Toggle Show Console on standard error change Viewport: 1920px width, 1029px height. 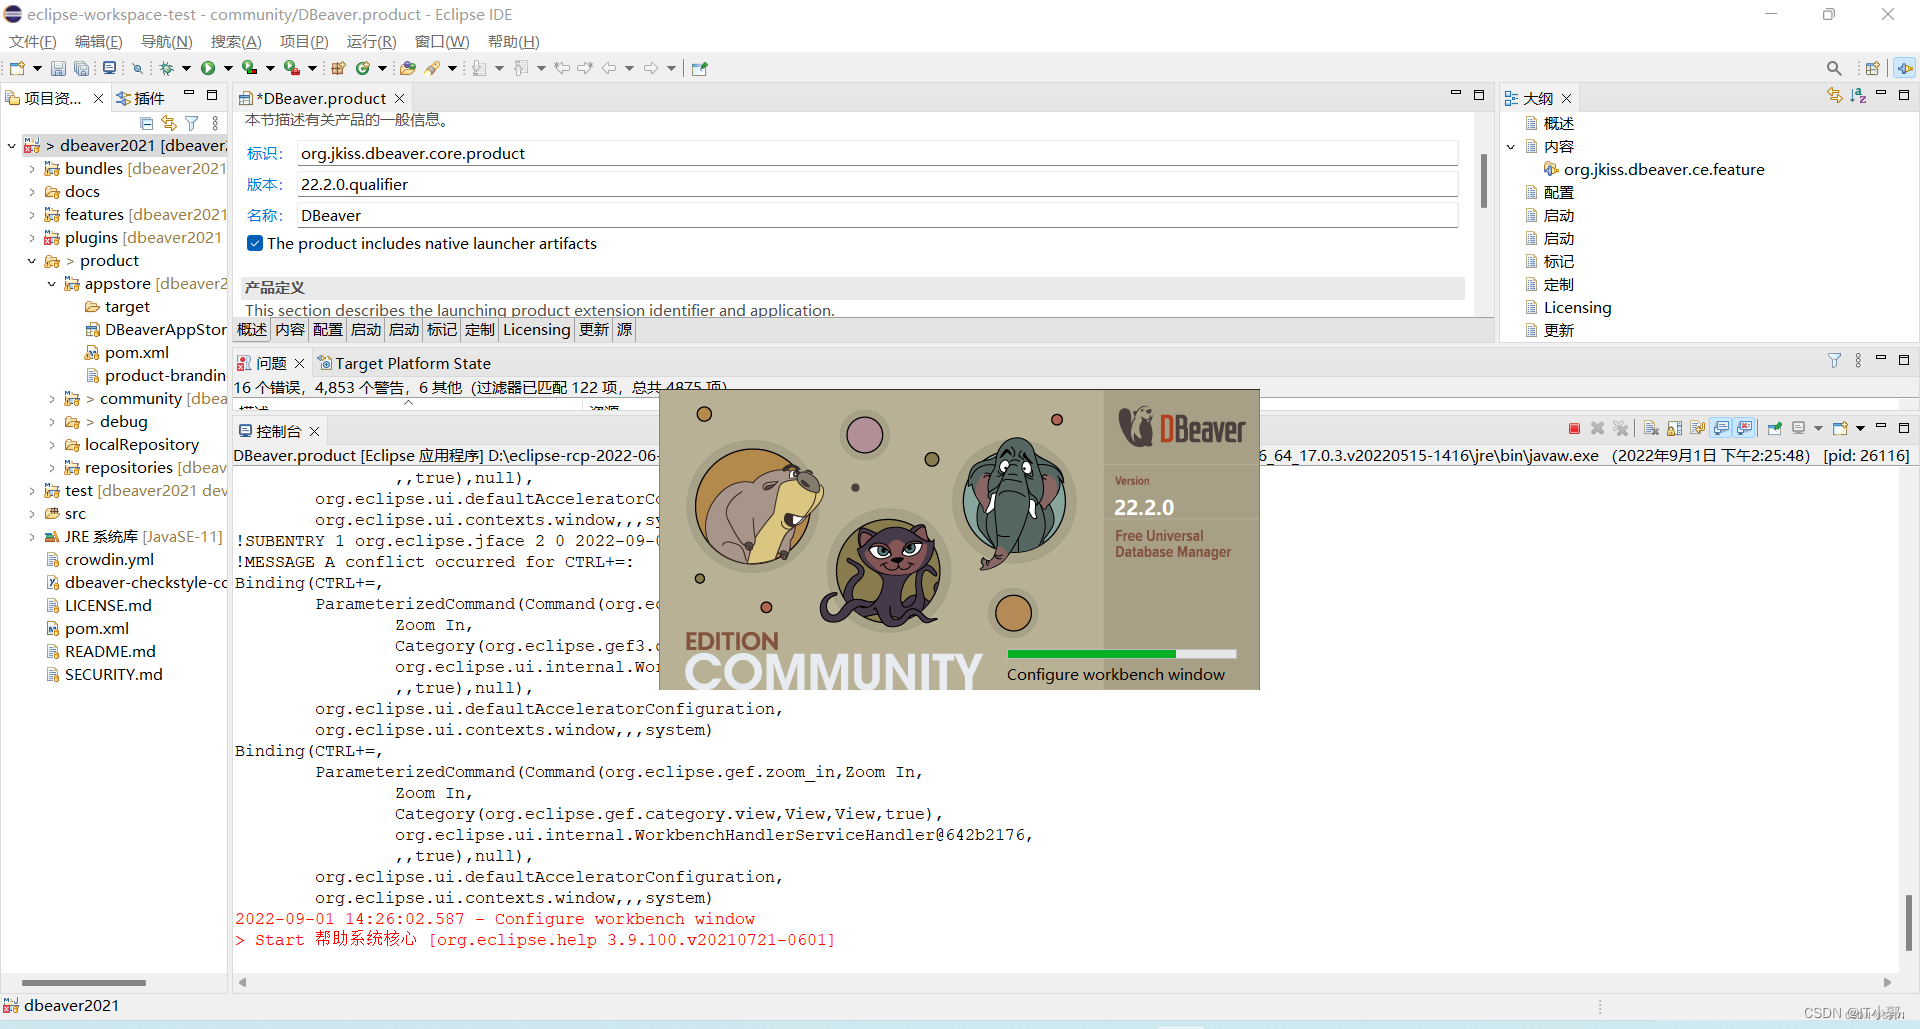click(x=1745, y=428)
